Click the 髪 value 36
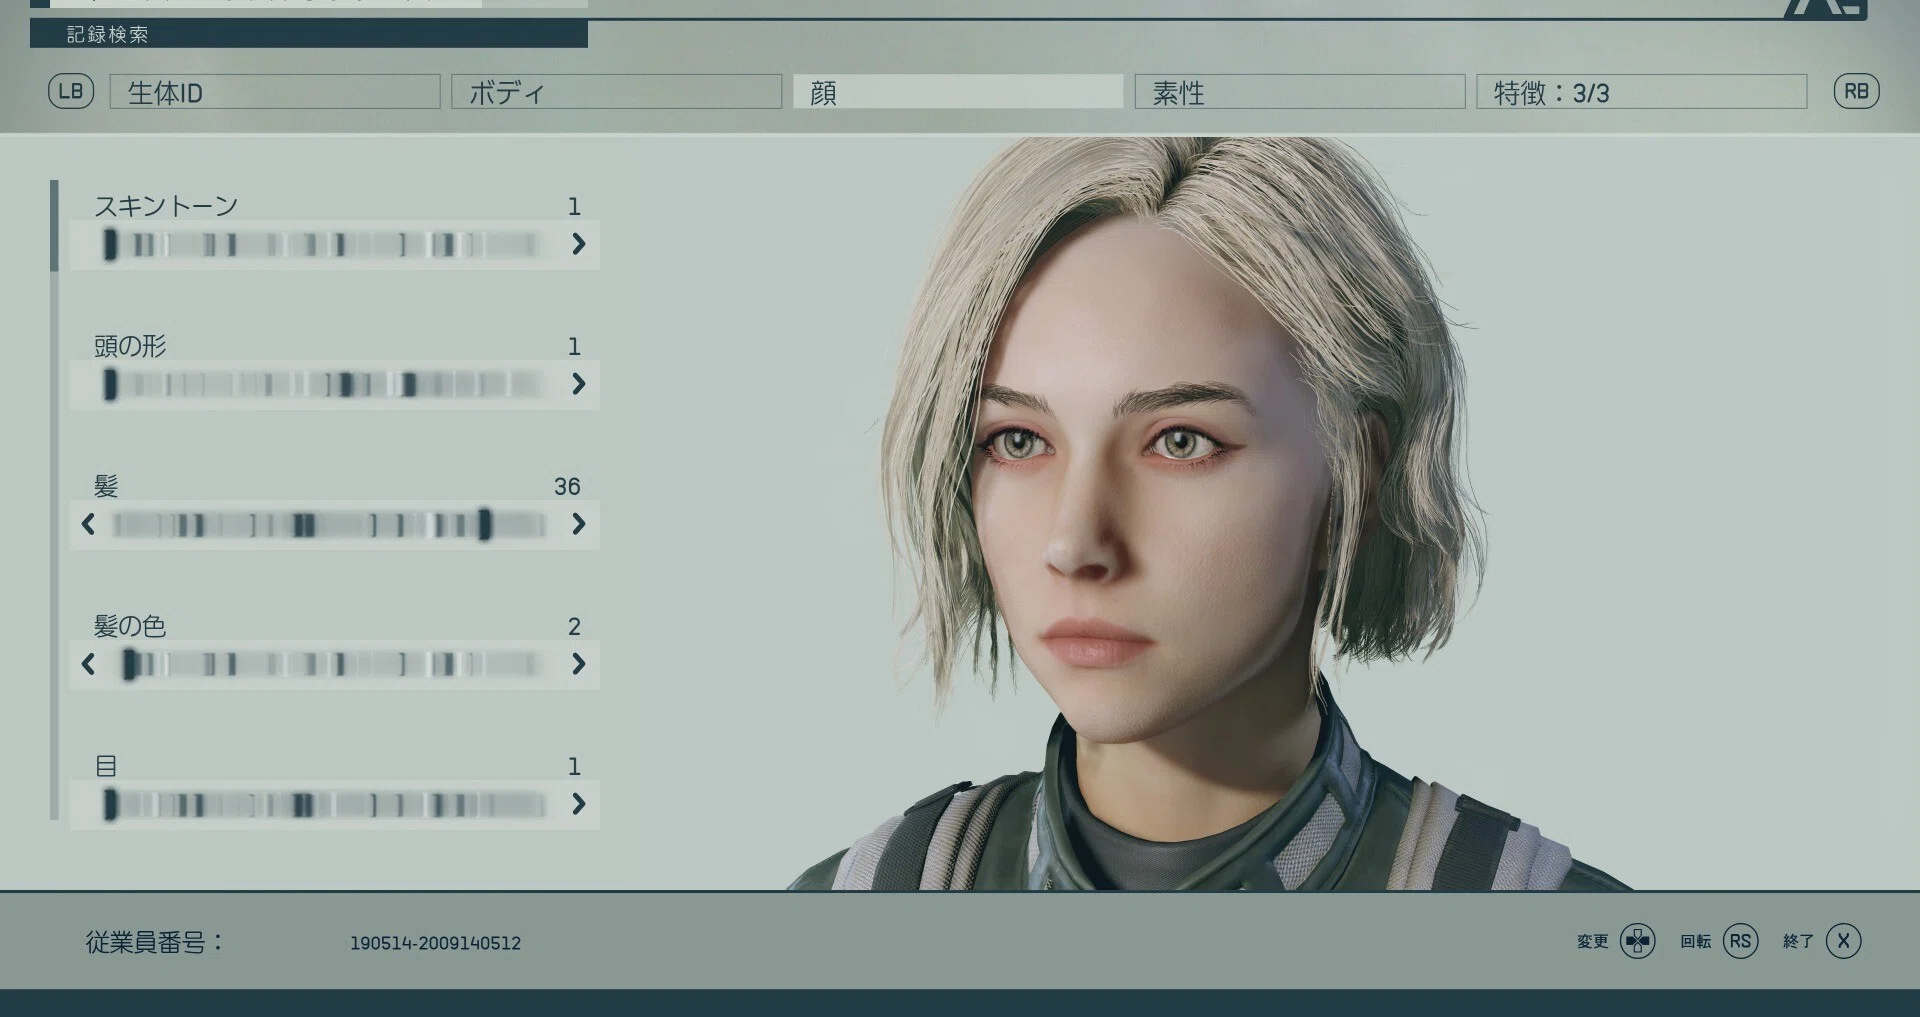 (567, 486)
